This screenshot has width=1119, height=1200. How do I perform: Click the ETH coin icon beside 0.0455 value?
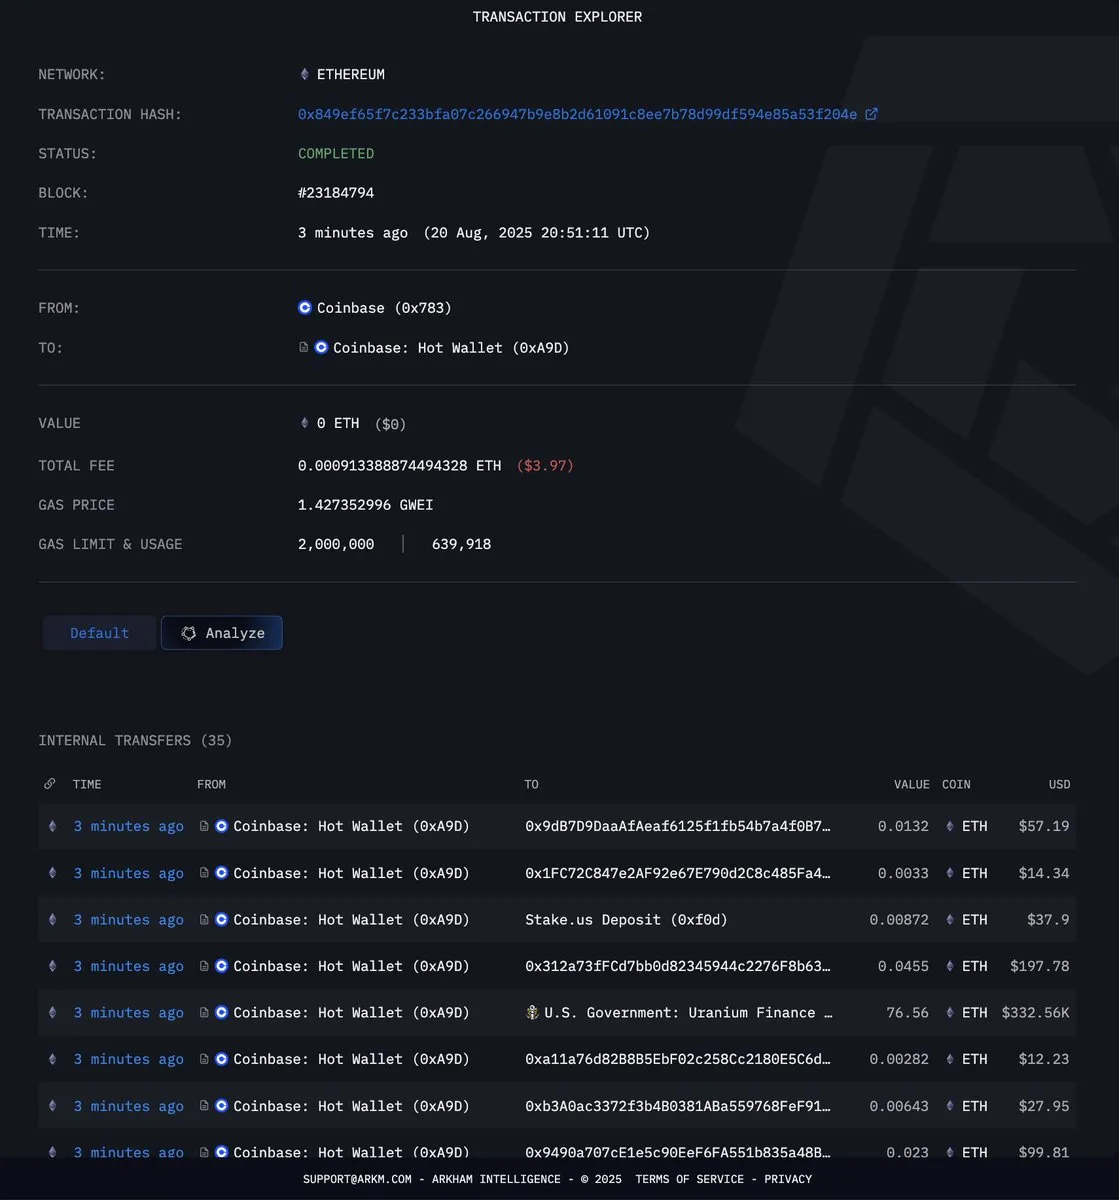950,966
